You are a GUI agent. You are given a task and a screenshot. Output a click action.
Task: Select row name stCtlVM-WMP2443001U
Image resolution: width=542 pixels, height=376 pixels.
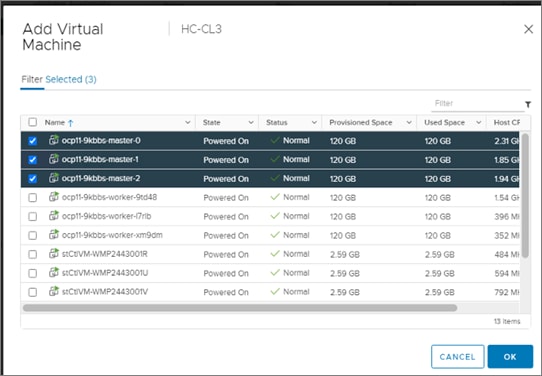pyautogui.click(x=105, y=273)
